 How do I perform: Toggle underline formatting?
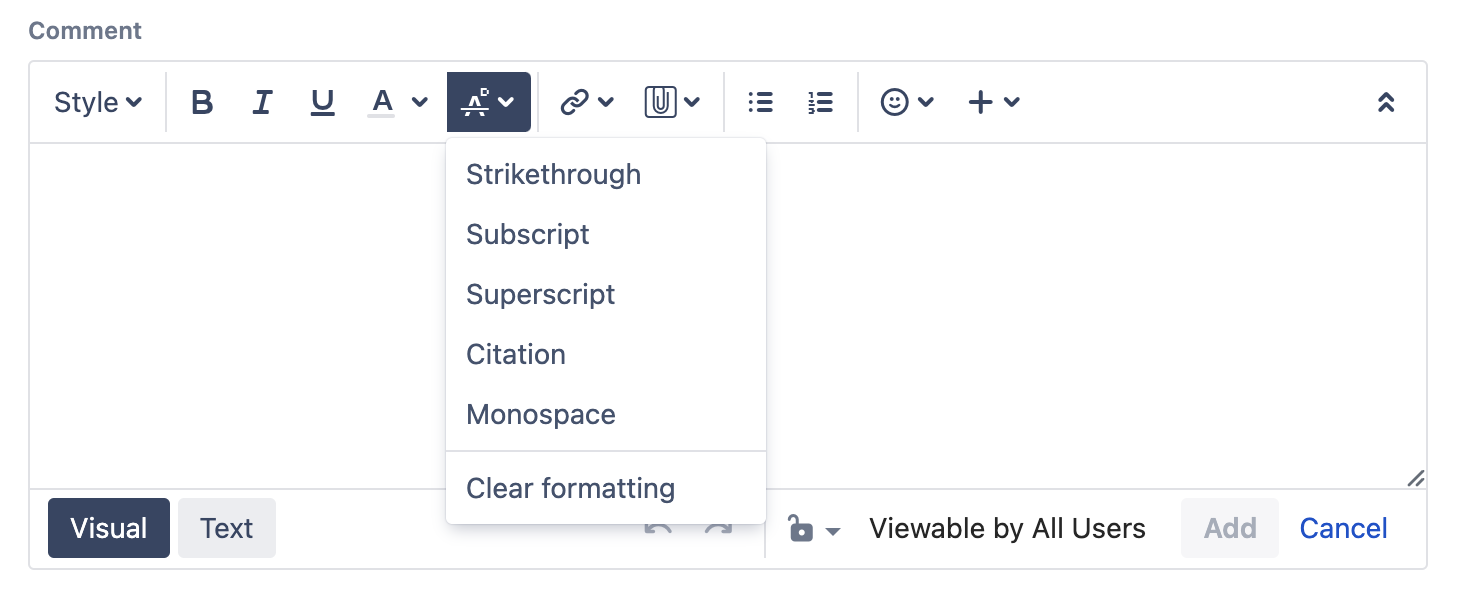tap(322, 102)
